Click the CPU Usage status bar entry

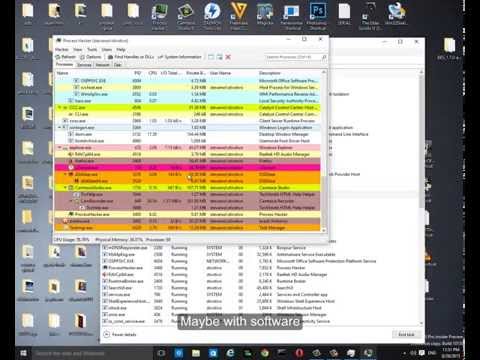click(x=72, y=239)
